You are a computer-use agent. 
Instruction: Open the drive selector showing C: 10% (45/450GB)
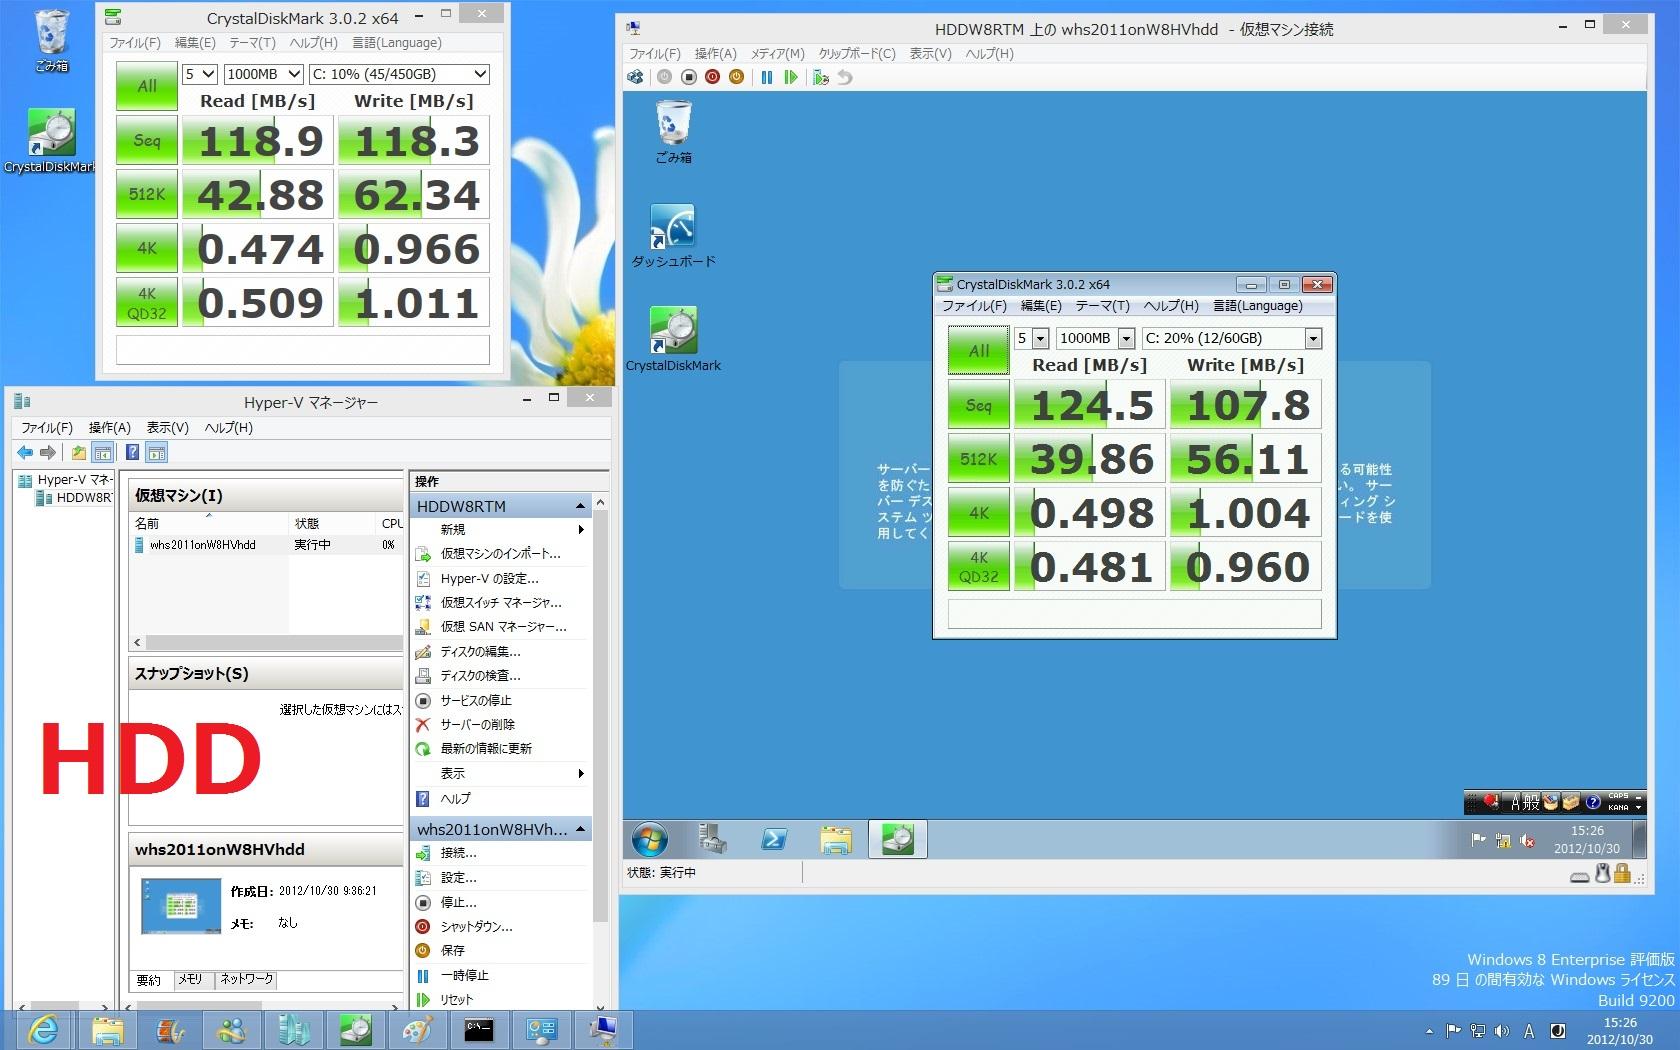click(x=399, y=74)
